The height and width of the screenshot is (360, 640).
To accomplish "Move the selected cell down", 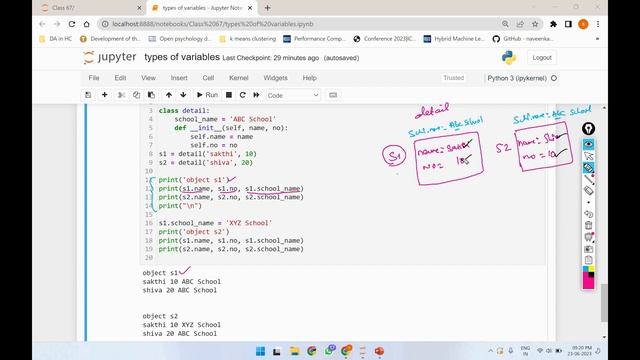I will [x=183, y=95].
